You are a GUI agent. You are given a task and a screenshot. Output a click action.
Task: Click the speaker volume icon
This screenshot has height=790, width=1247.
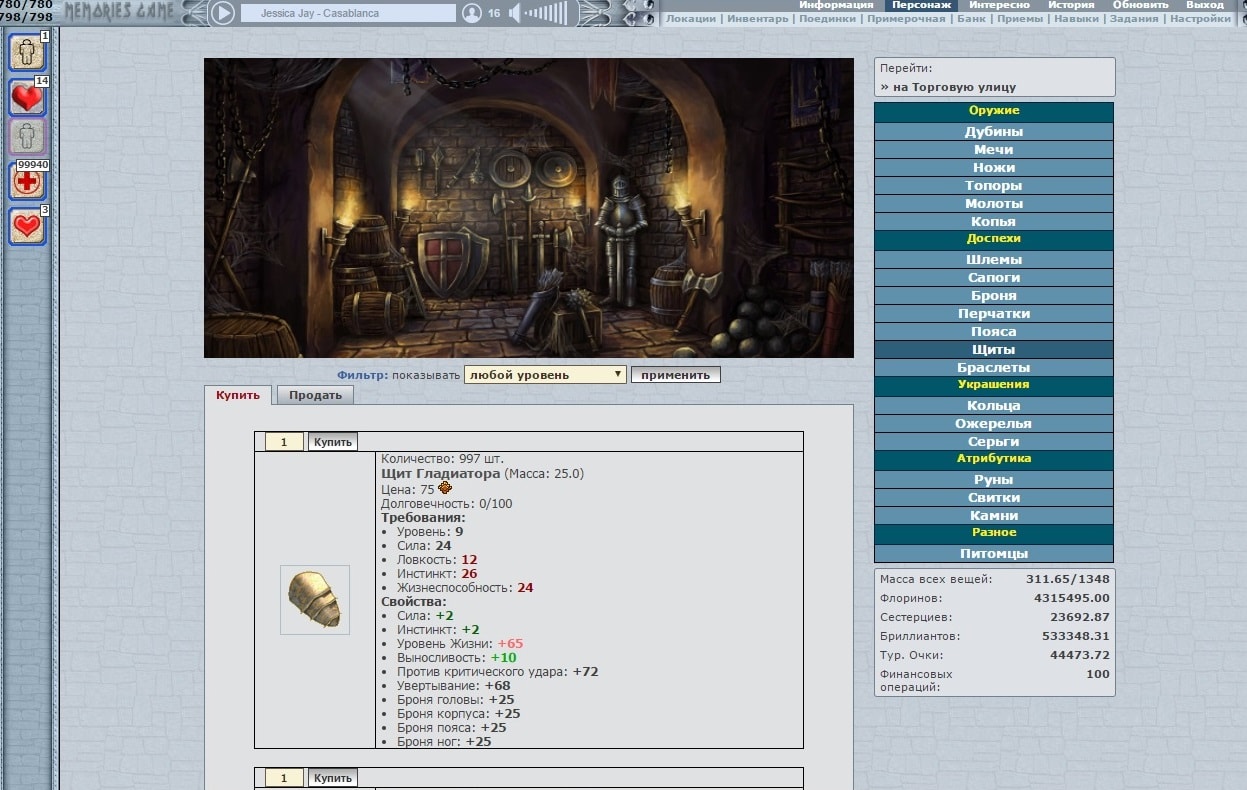tap(515, 13)
